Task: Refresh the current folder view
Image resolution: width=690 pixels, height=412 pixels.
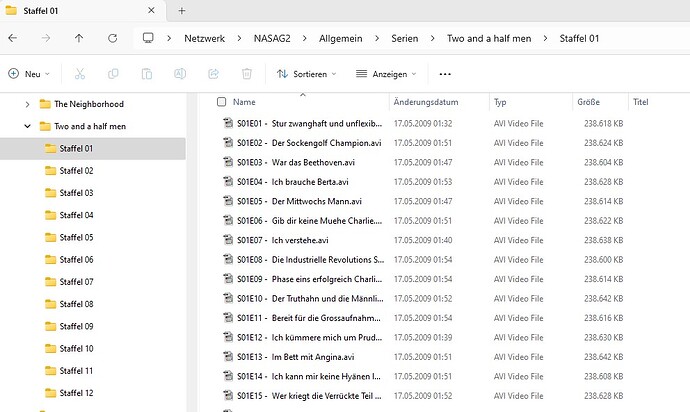Action: 113,38
